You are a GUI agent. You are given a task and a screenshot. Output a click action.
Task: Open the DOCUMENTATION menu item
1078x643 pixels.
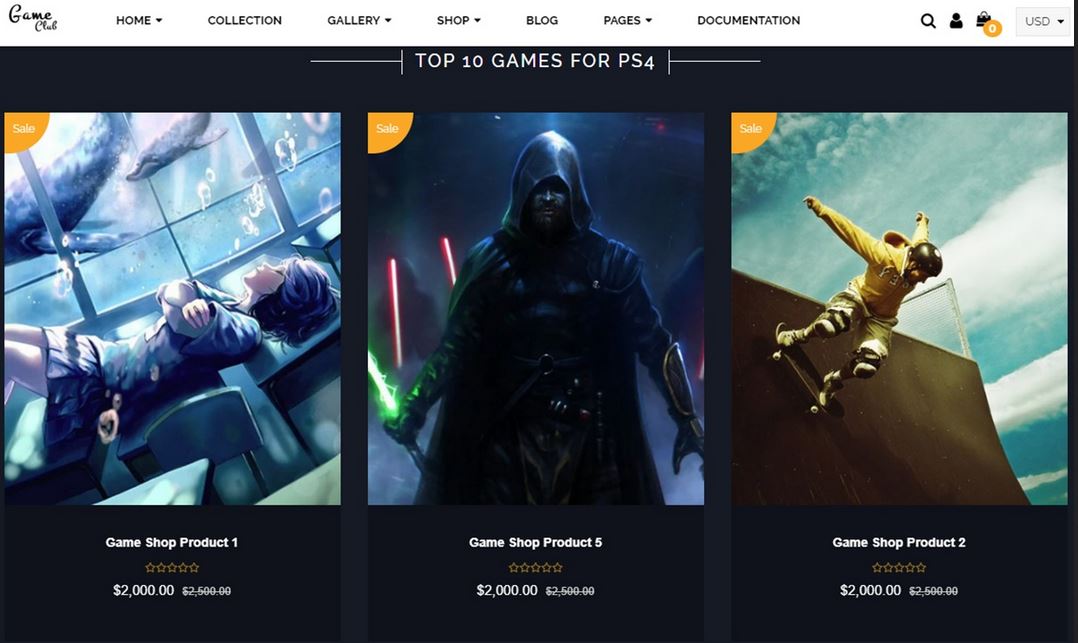point(749,21)
